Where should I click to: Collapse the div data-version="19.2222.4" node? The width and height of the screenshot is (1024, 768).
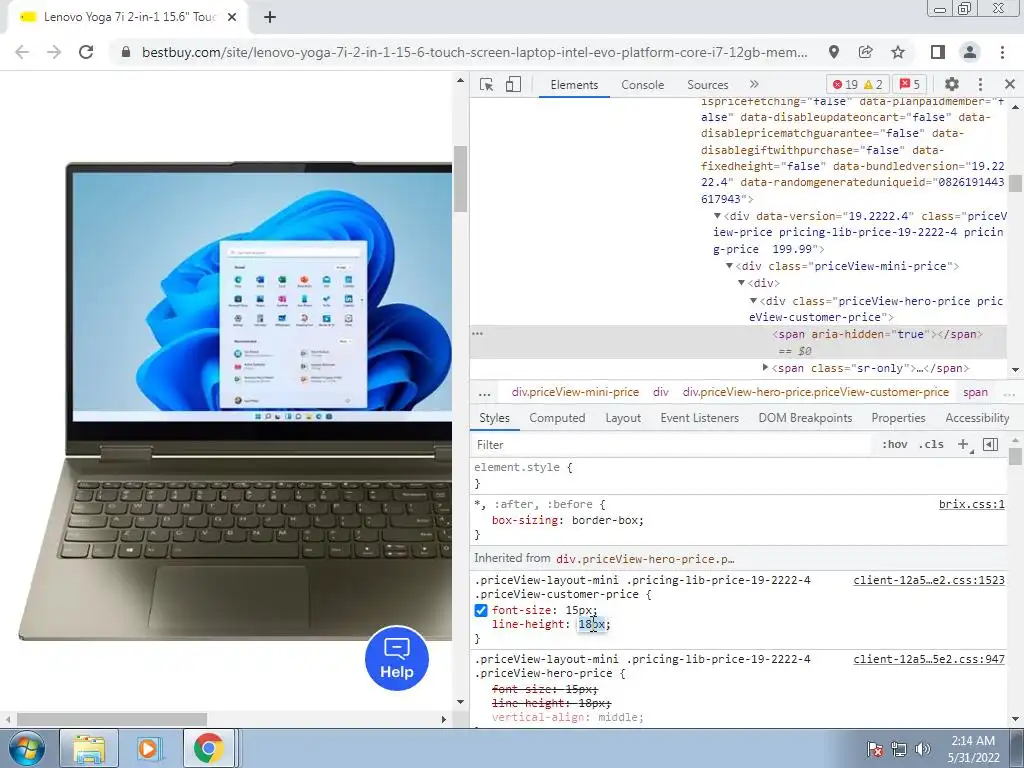717,216
